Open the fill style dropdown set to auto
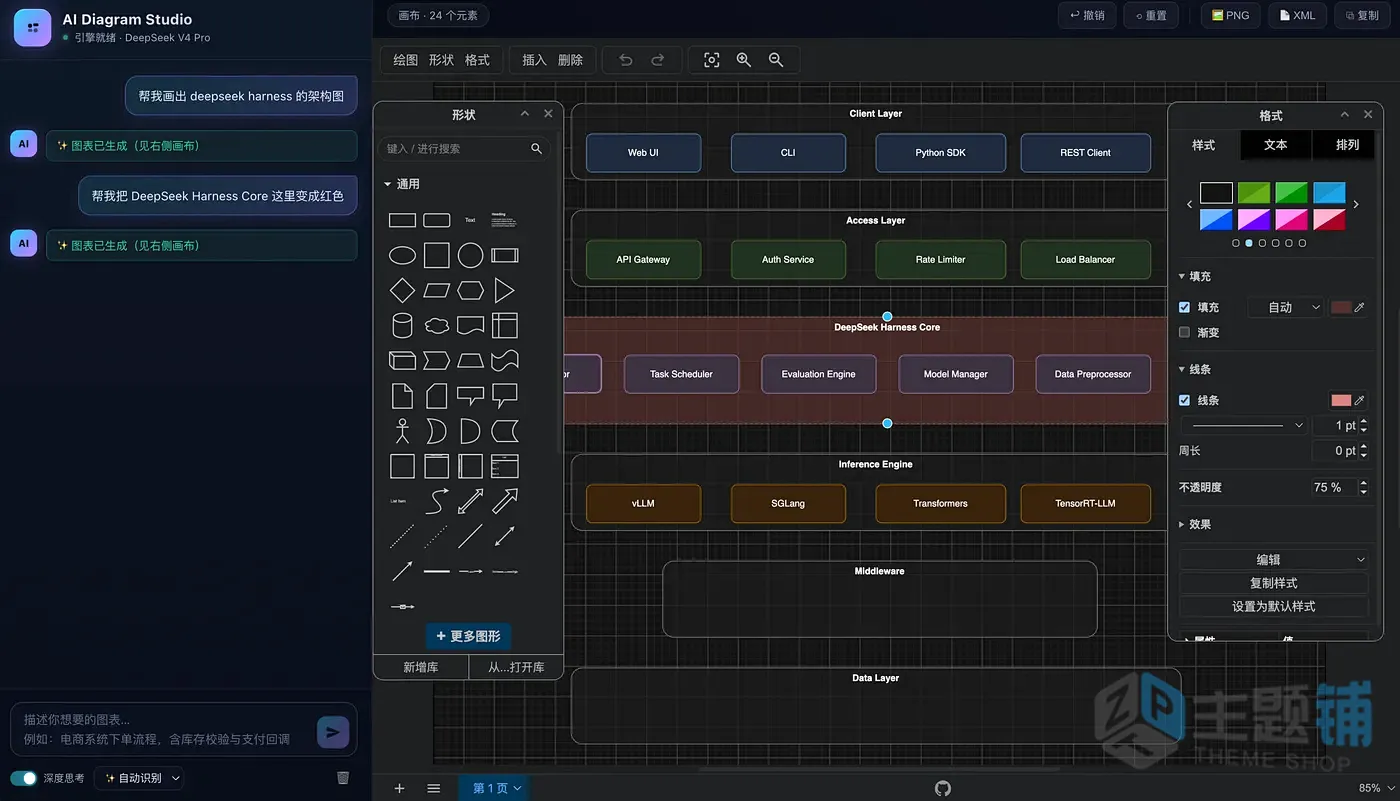1400x801 pixels. (x=1287, y=308)
